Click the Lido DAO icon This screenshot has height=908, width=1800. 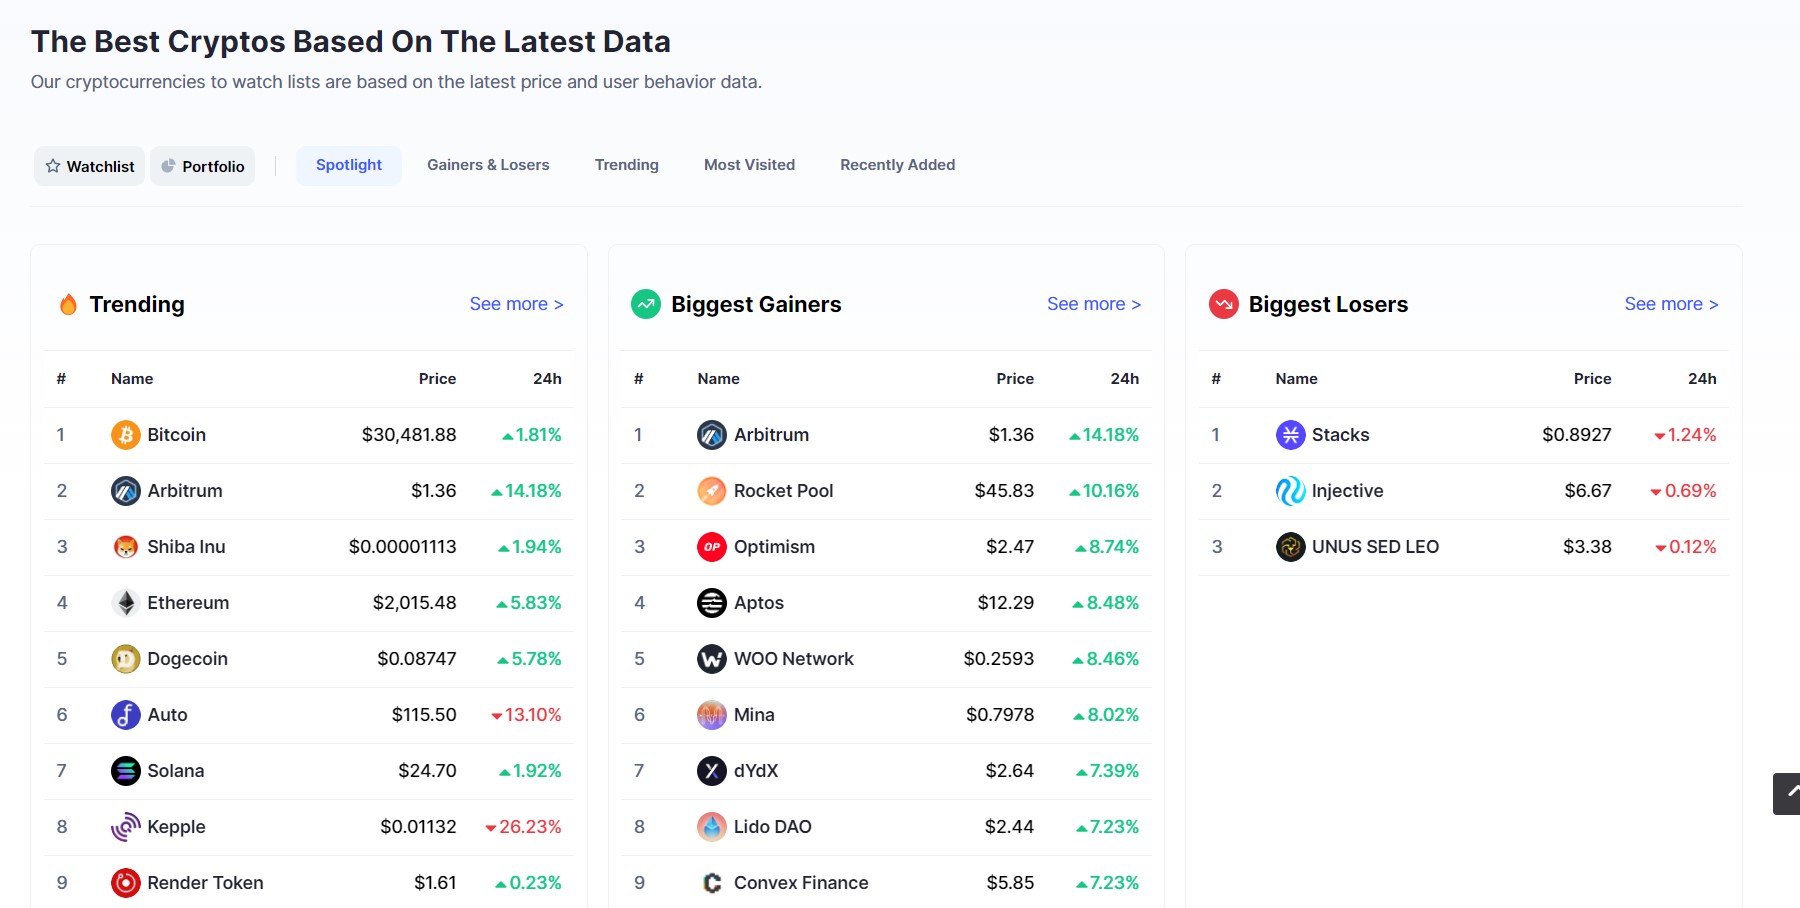(x=711, y=827)
